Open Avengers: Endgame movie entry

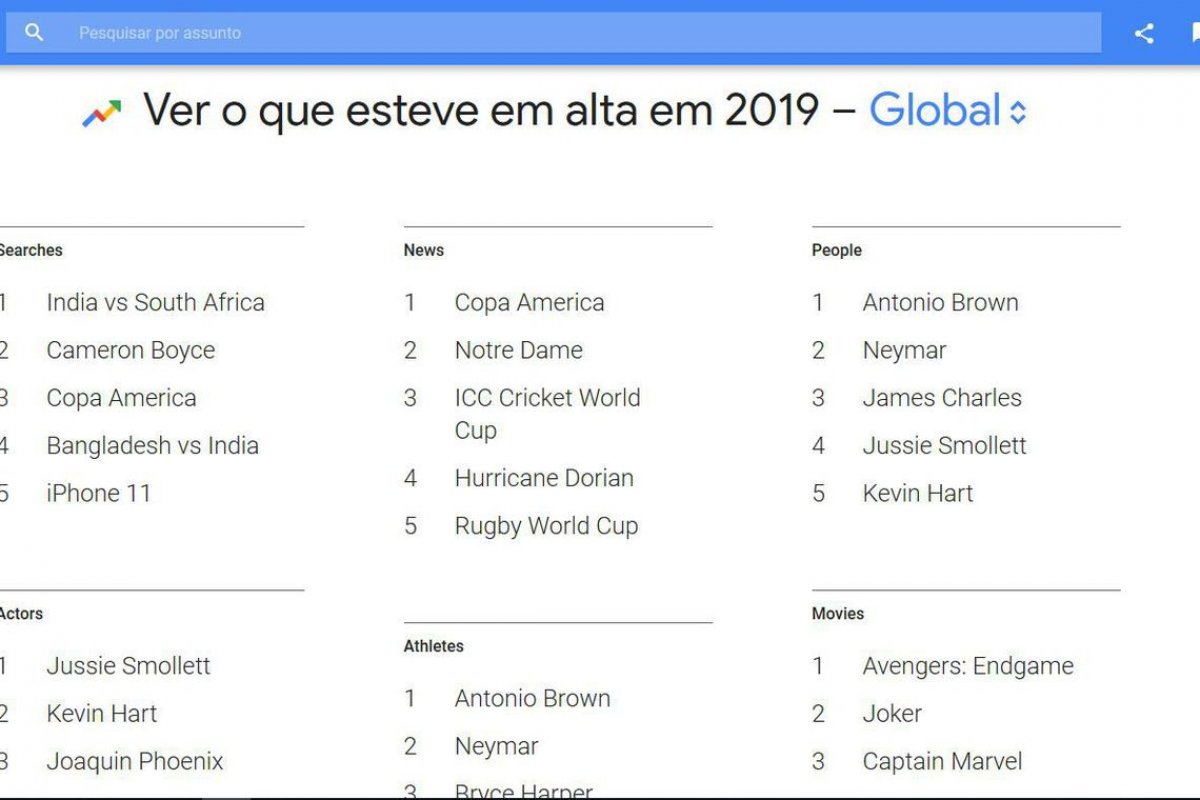click(x=967, y=666)
